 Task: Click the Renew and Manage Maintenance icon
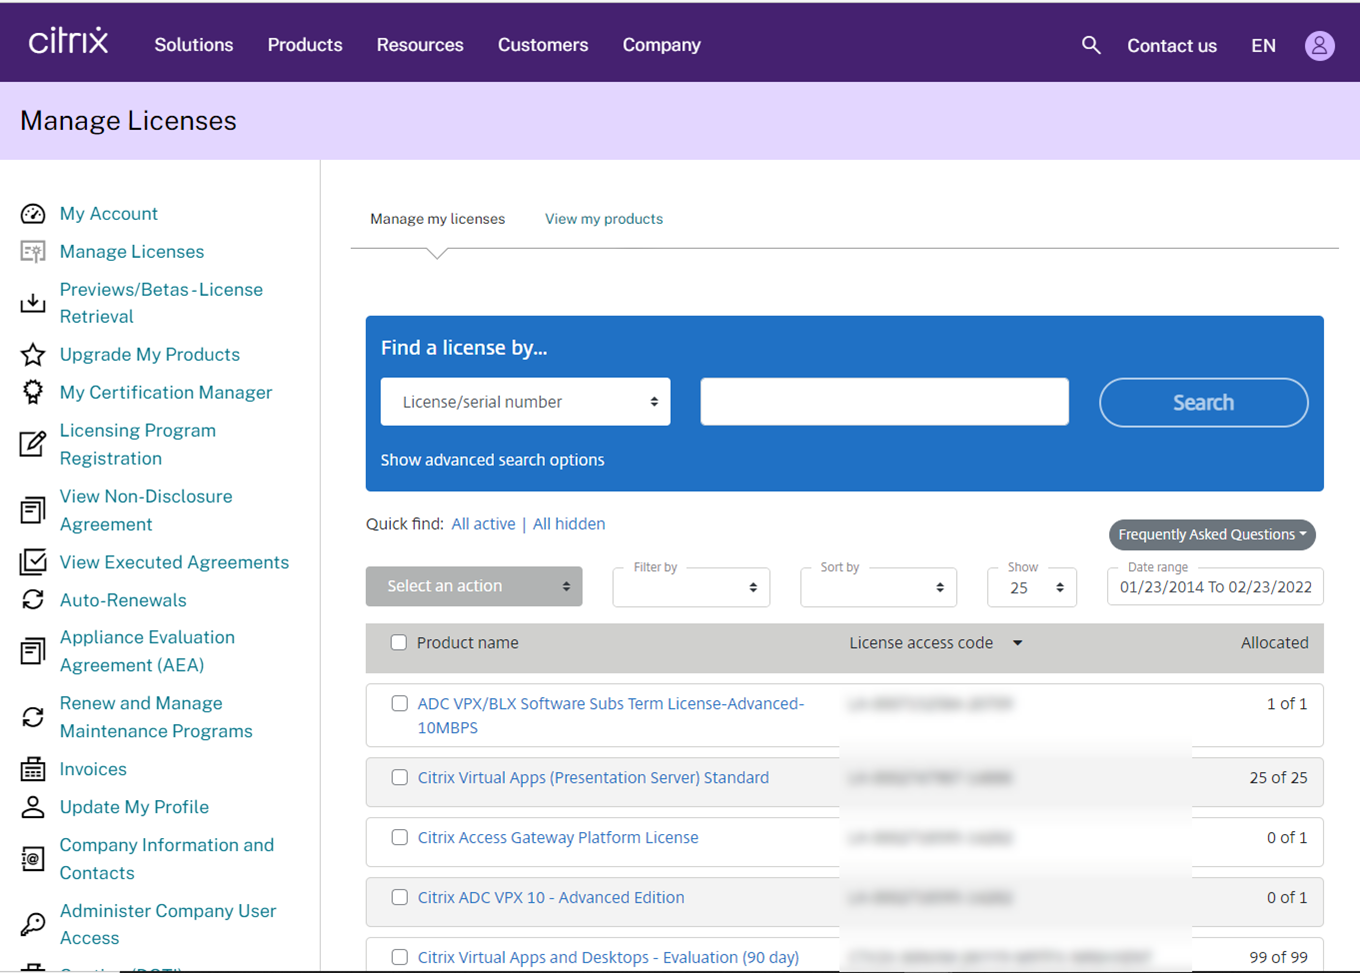33,717
